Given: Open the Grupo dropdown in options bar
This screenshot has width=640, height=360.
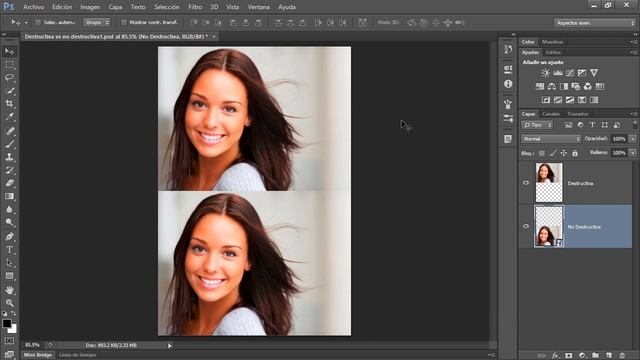Looking at the screenshot, I should tap(97, 22).
